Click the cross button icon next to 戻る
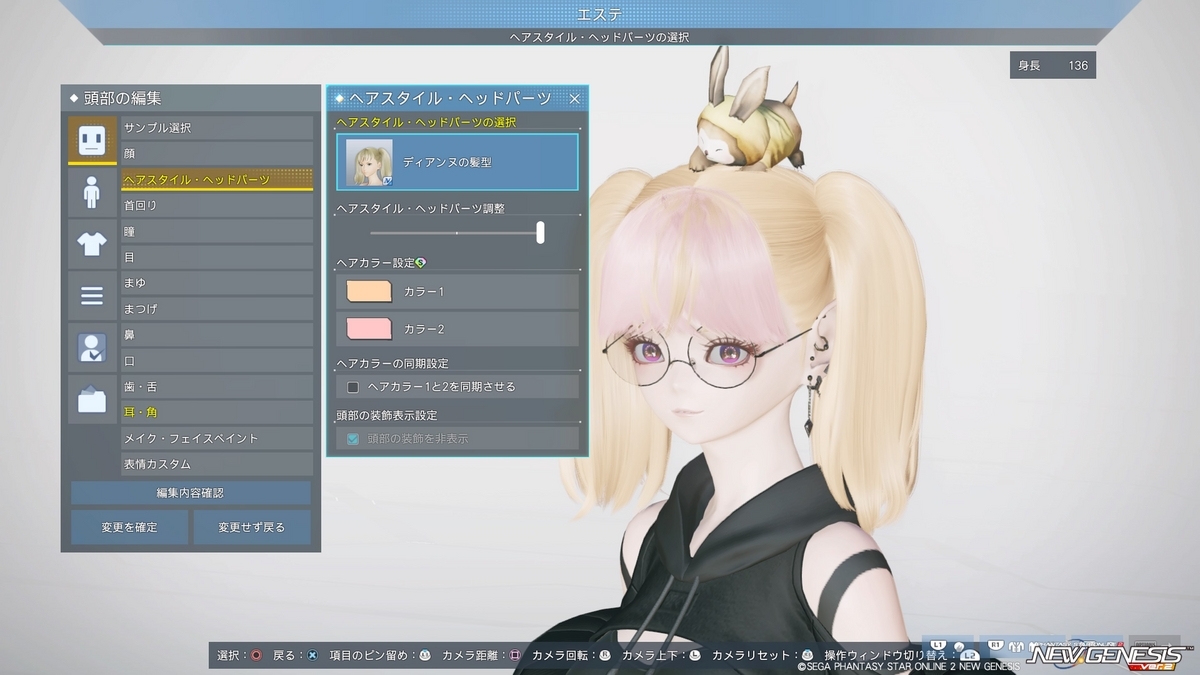The image size is (1200, 675). pos(312,655)
